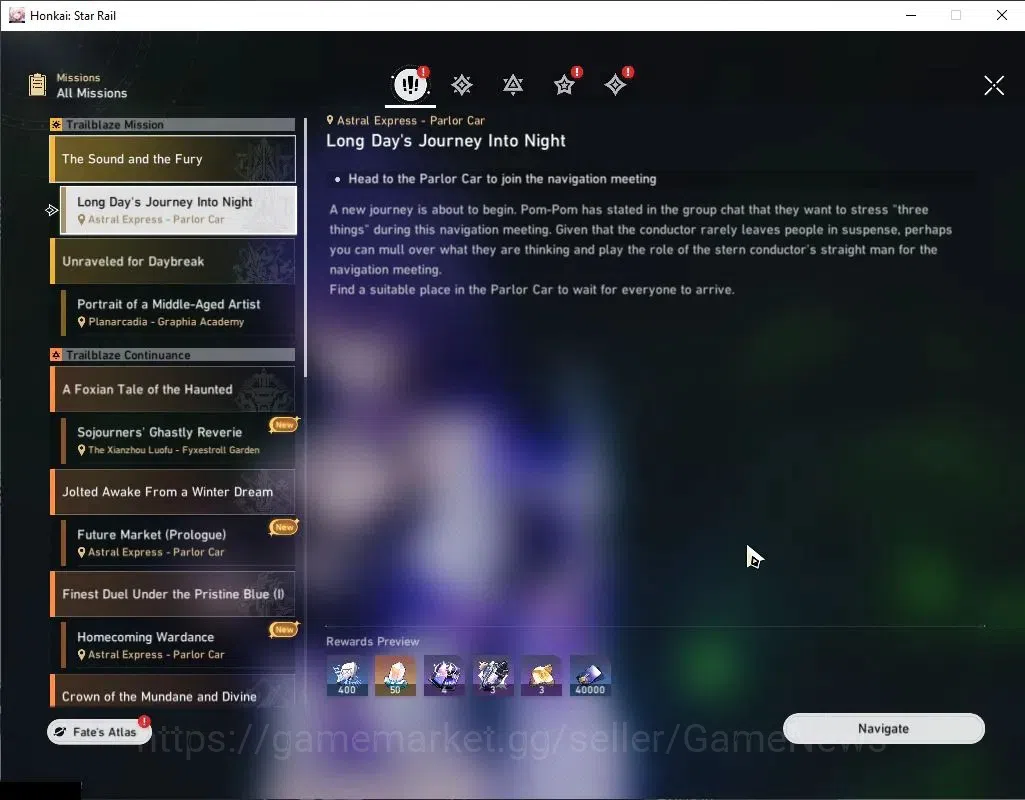Open A Foxian Tale of the Haunted group
Image resolution: width=1025 pixels, height=800 pixels.
(173, 390)
